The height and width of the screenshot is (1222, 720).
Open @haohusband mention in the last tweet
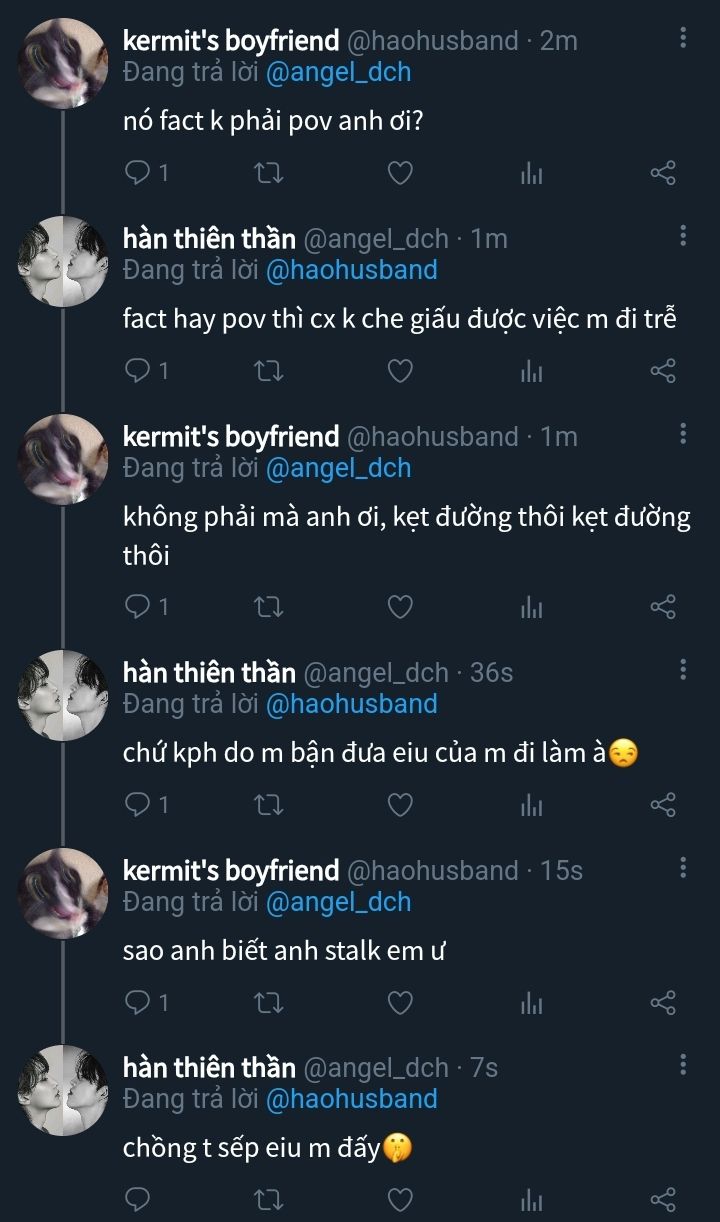351,1099
